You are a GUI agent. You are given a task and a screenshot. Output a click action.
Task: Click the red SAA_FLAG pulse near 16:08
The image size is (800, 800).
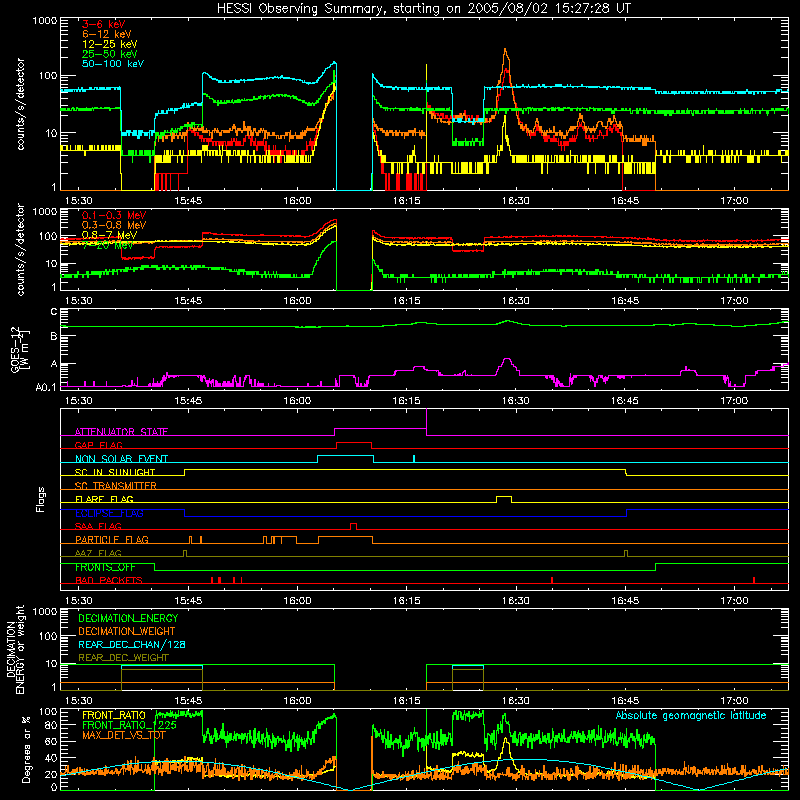click(x=354, y=526)
